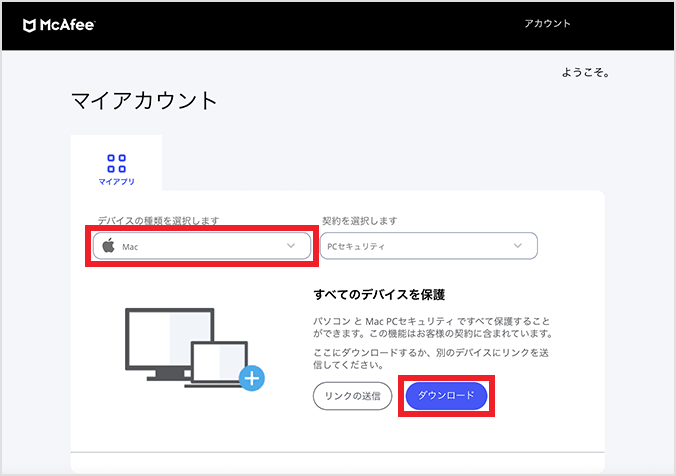Open the アカウント menu in header
The width and height of the screenshot is (676, 476).
click(547, 24)
